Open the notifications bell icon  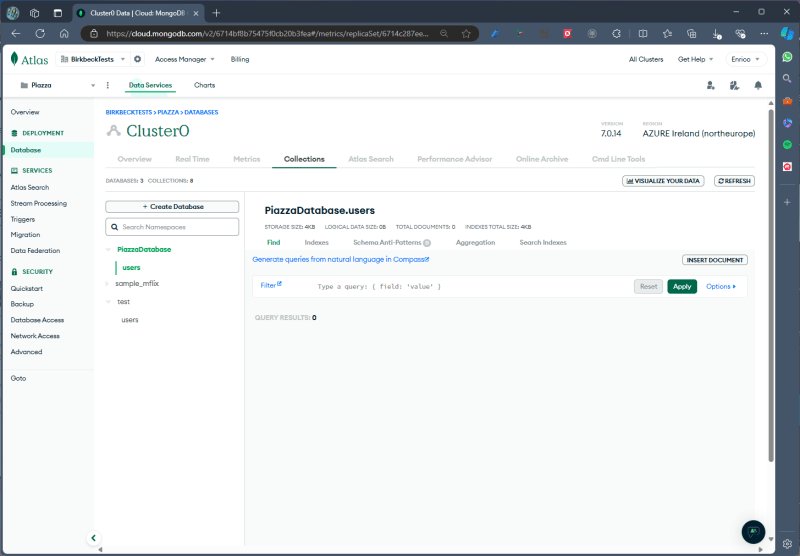tap(758, 85)
